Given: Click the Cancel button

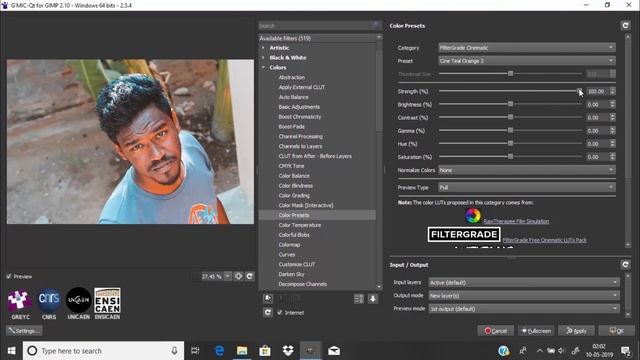Looking at the screenshot, I should pos(496,331).
